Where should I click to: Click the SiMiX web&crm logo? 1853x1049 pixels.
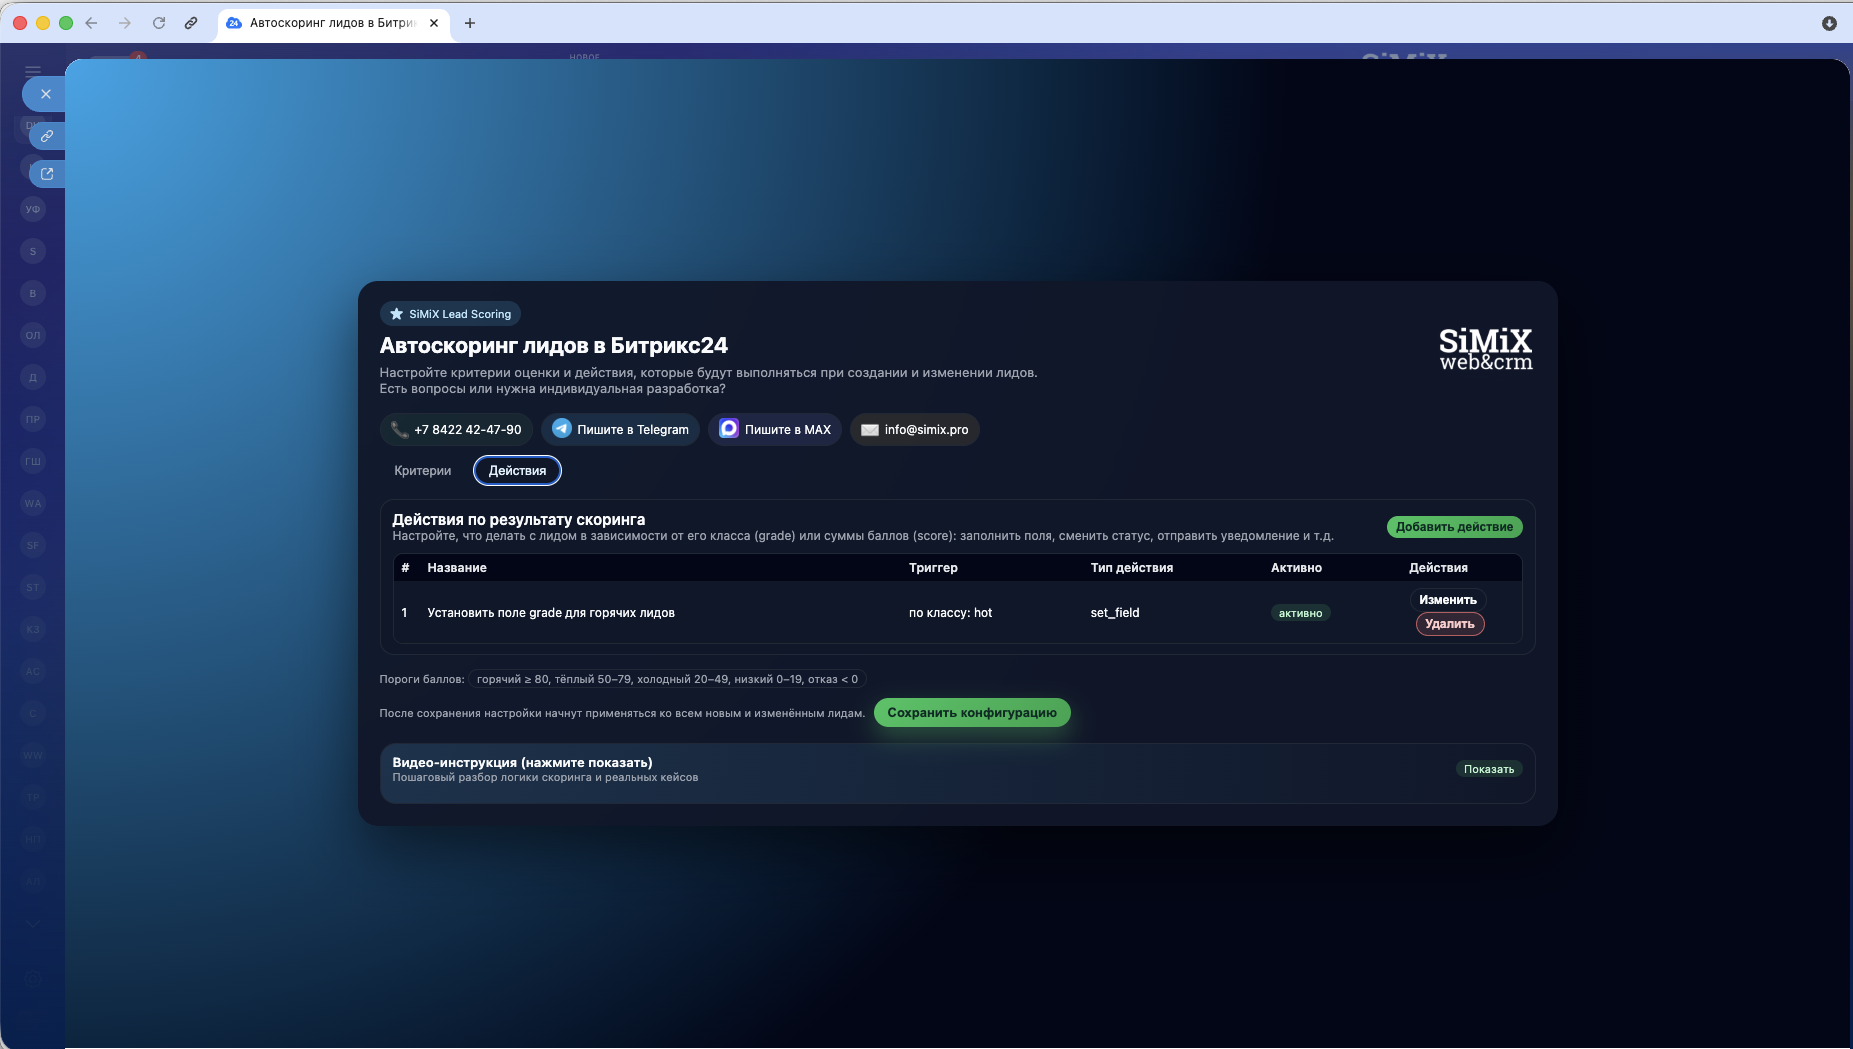tap(1486, 349)
